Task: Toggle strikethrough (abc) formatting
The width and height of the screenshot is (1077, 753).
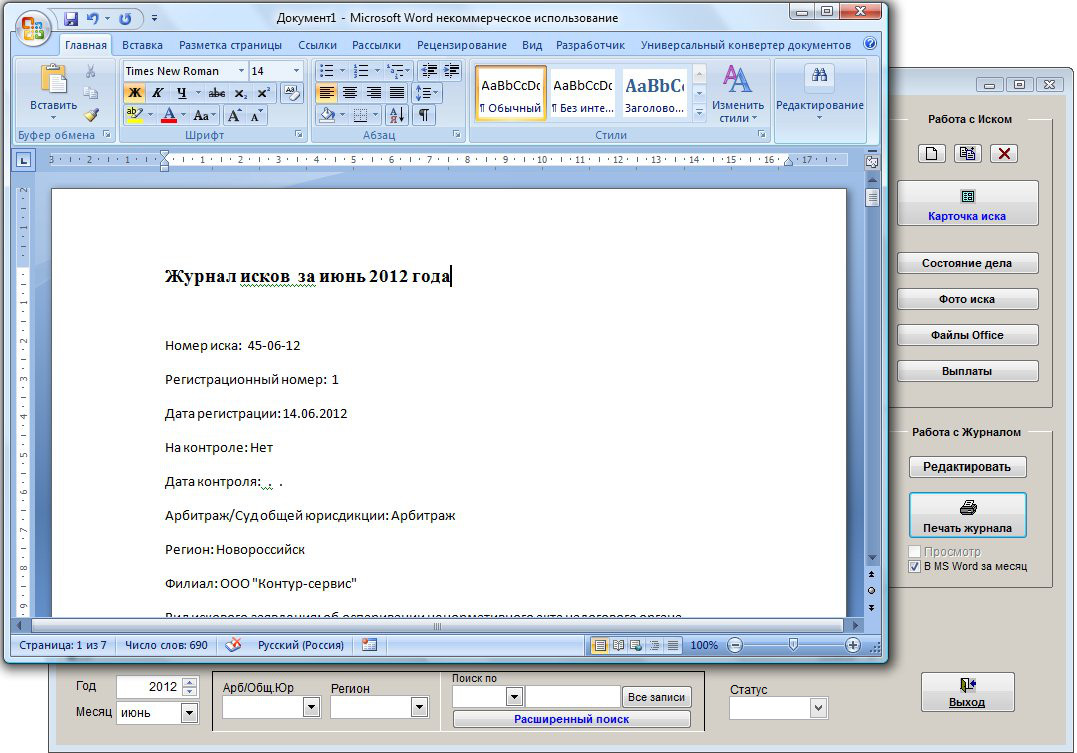Action: click(x=217, y=93)
